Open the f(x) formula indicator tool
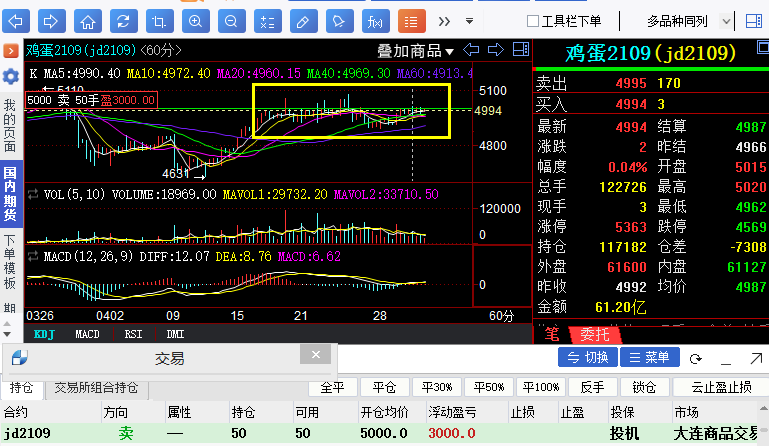Viewport: 769px width, 446px height. (x=375, y=21)
